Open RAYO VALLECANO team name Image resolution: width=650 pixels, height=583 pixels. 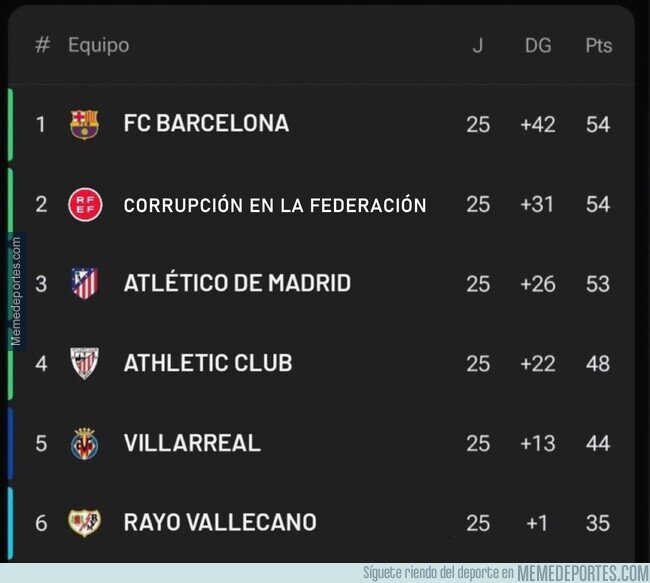coord(220,522)
